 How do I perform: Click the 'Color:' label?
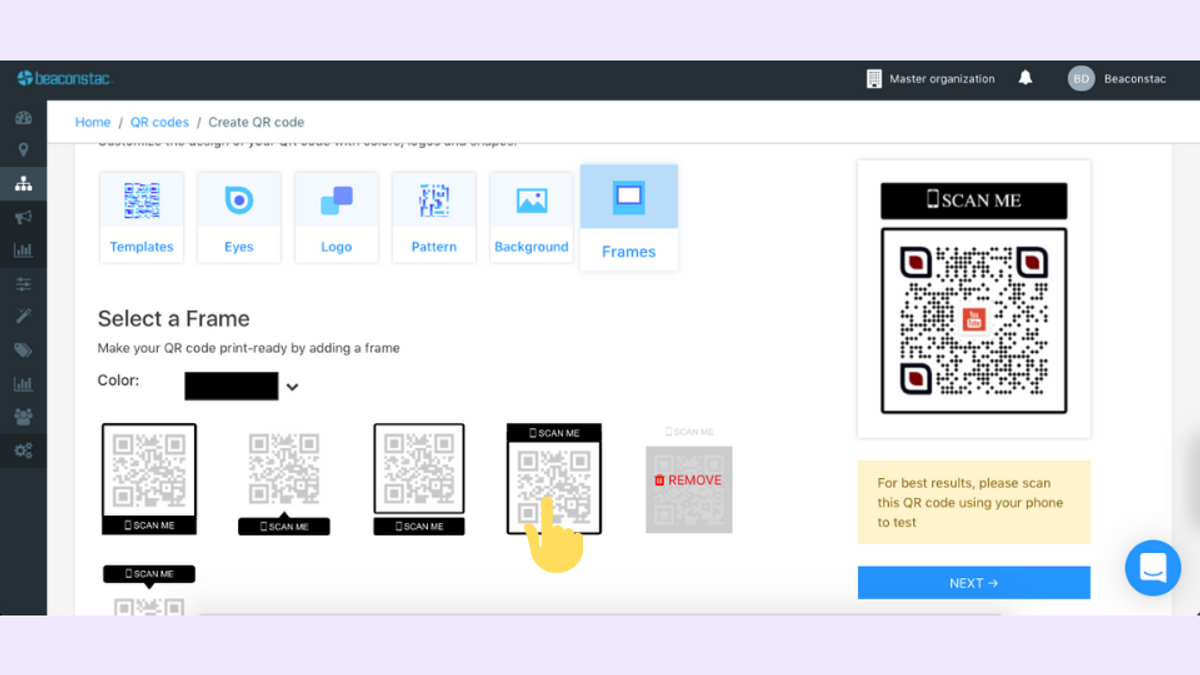tap(118, 380)
